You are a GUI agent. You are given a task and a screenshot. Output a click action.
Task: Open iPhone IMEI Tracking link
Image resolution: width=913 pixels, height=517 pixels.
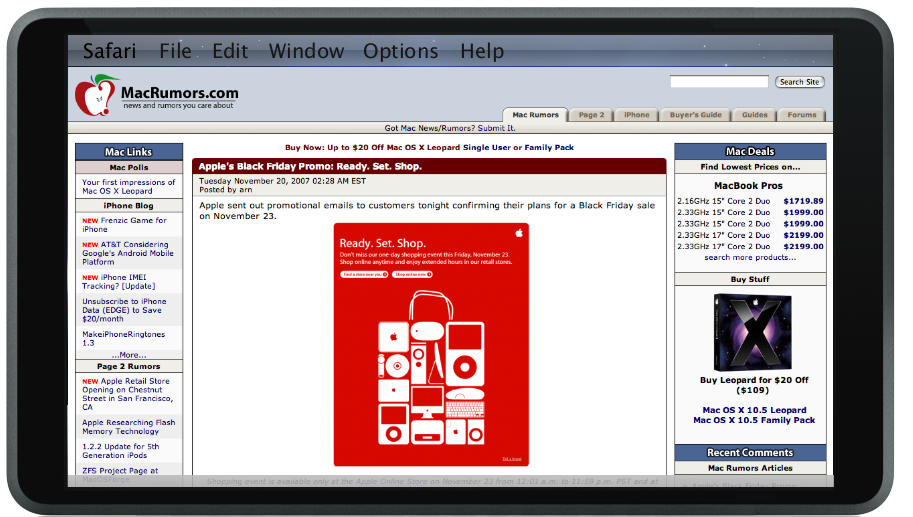click(x=118, y=282)
